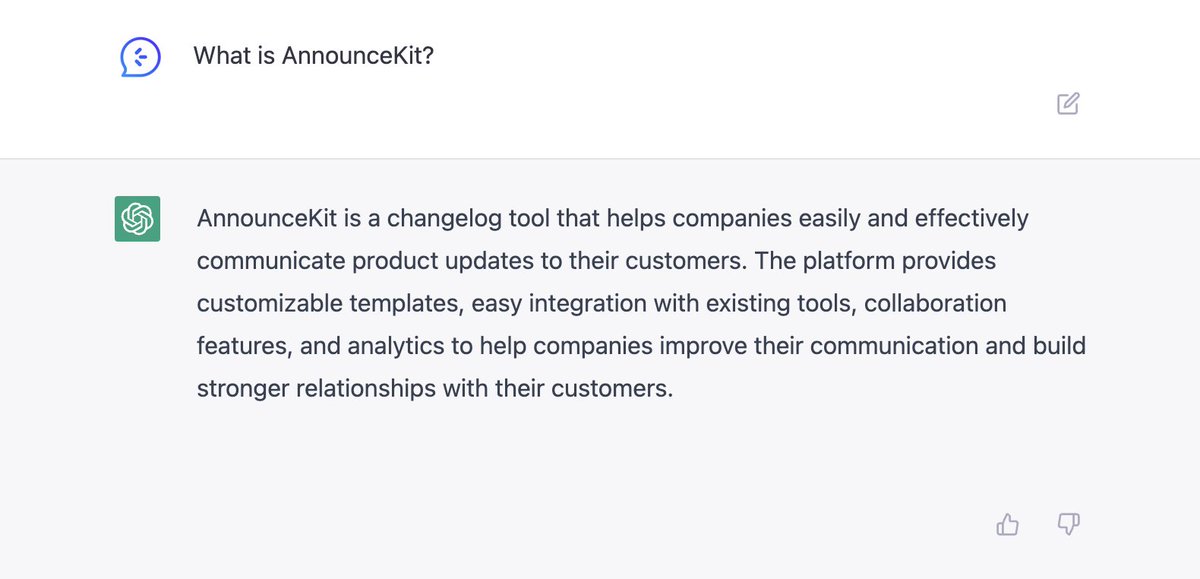Screen dimensions: 1200x579
Task: Click the blue chat bubble user avatar
Action: pos(140,58)
